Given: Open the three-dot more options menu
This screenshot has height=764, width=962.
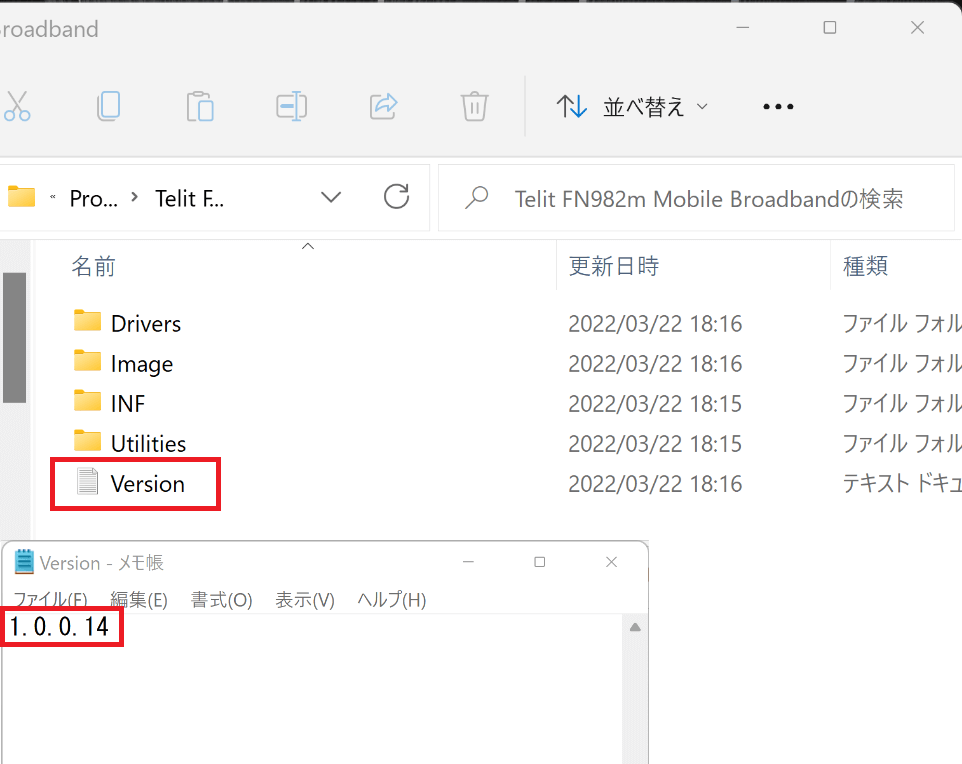Looking at the screenshot, I should (778, 107).
